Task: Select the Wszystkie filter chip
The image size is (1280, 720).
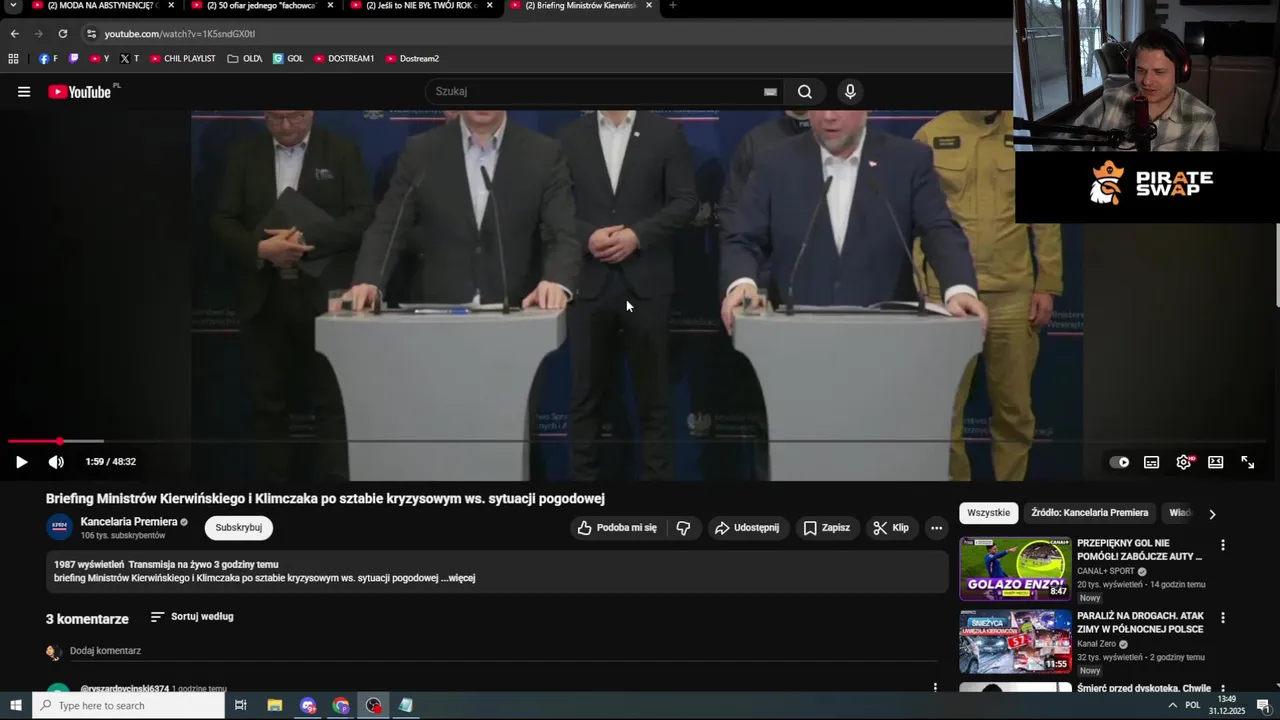Action: coord(989,513)
